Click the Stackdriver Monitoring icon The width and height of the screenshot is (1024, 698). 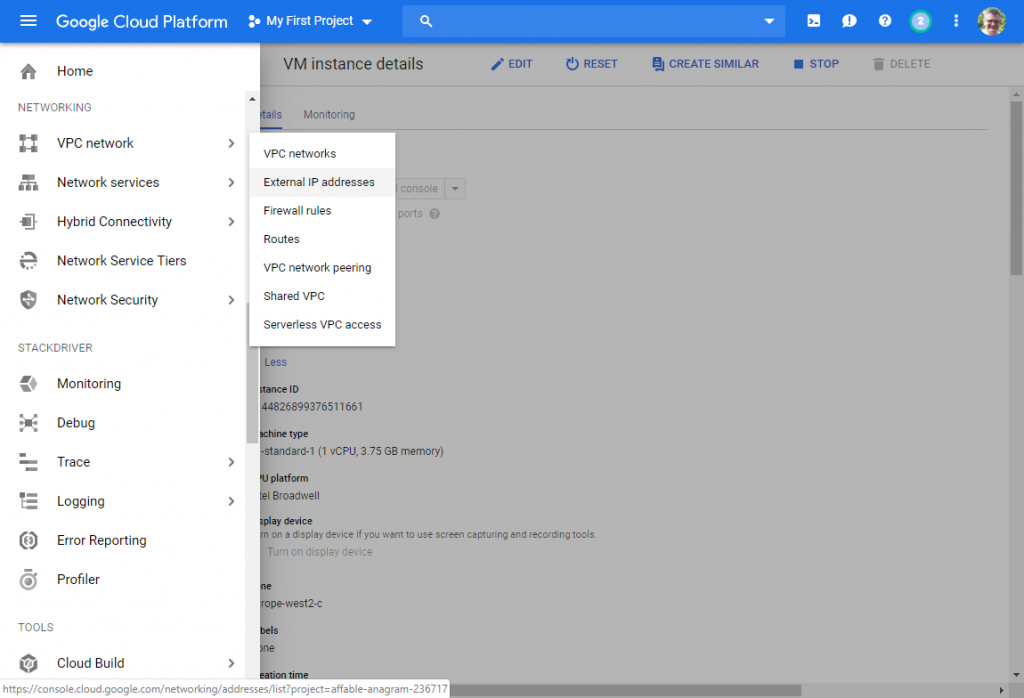[28, 383]
